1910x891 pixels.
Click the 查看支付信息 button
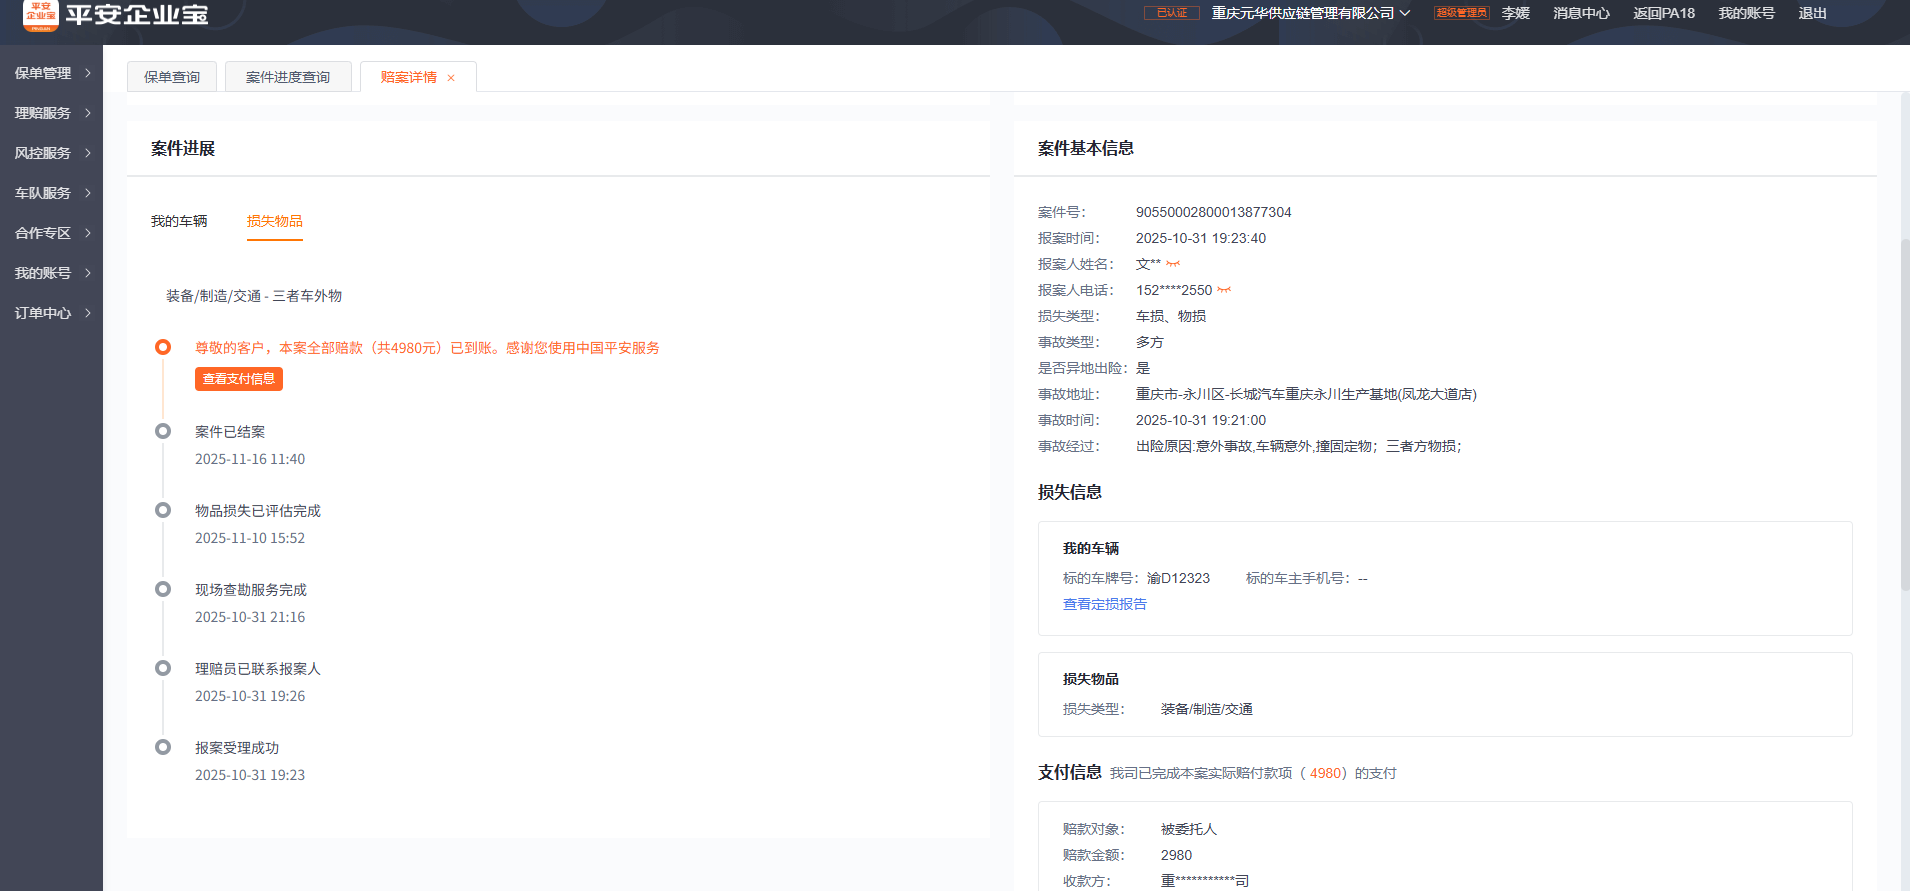[x=239, y=379]
